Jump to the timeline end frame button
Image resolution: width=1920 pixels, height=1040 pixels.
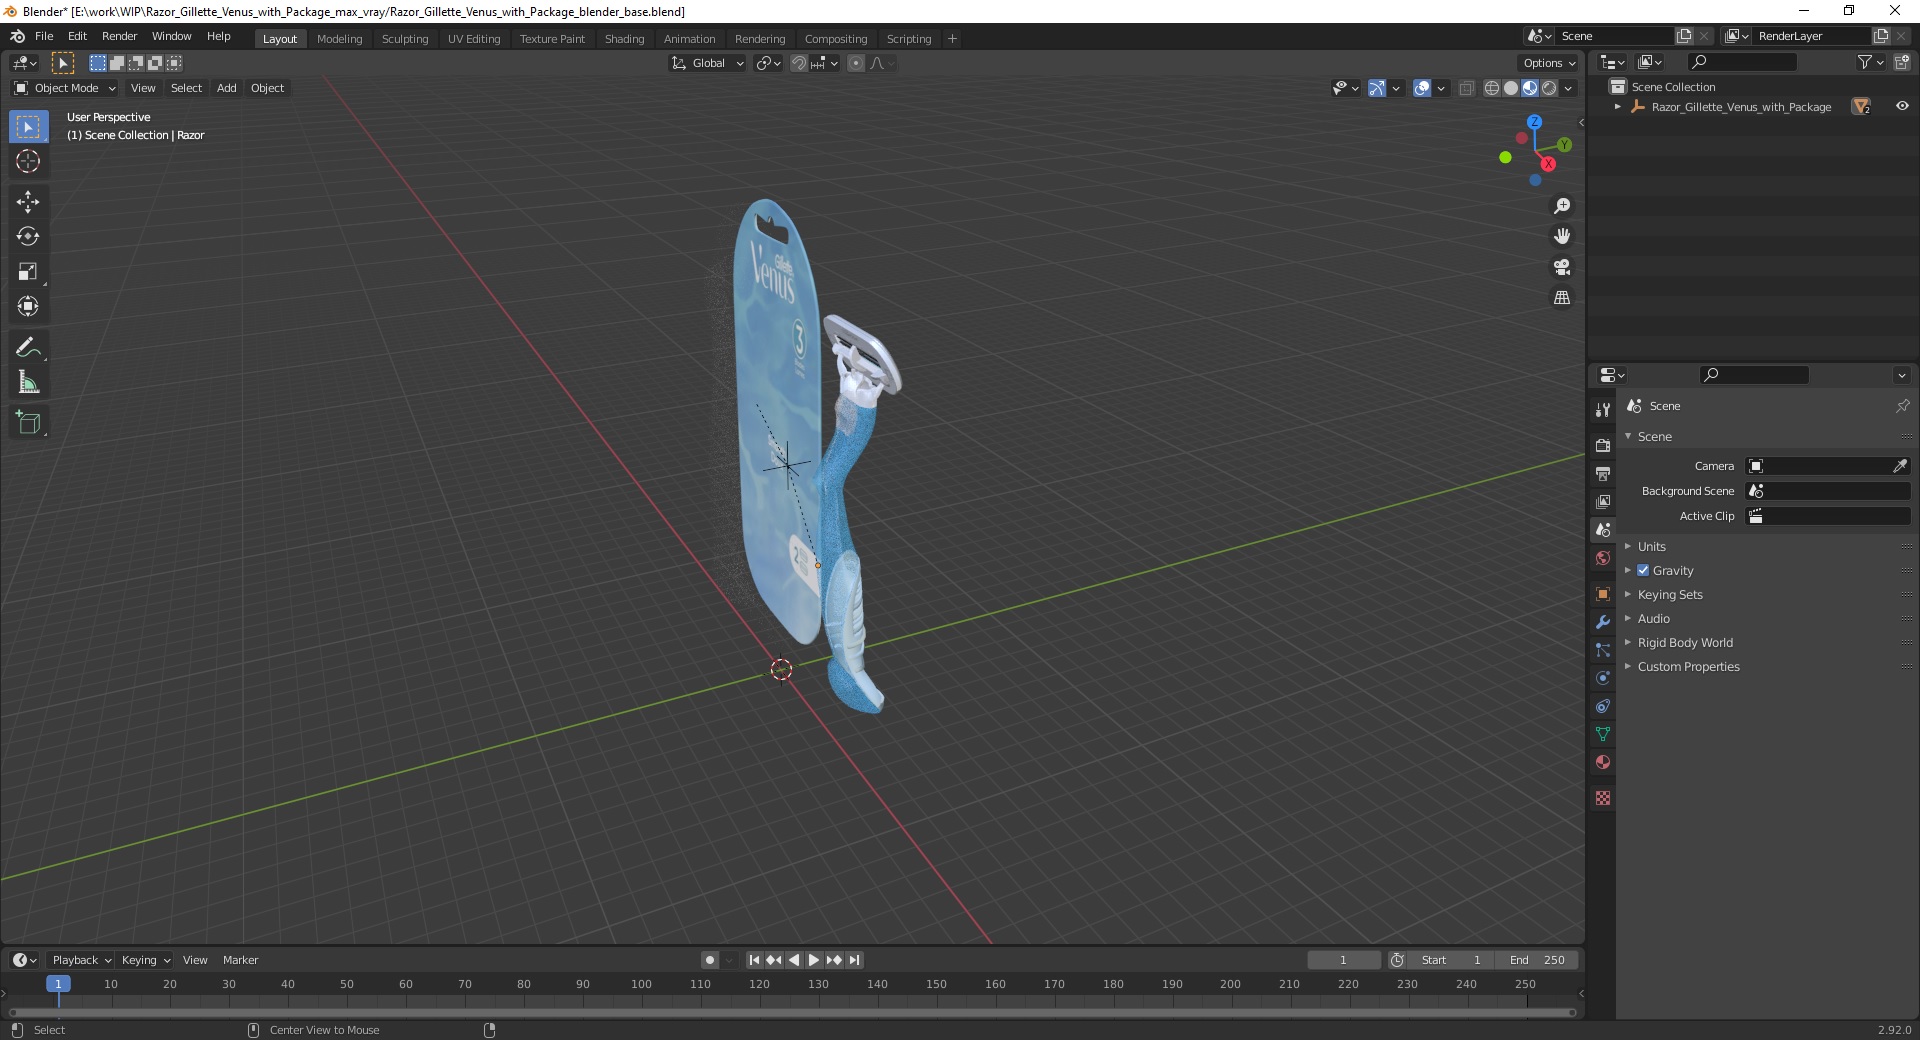854,960
